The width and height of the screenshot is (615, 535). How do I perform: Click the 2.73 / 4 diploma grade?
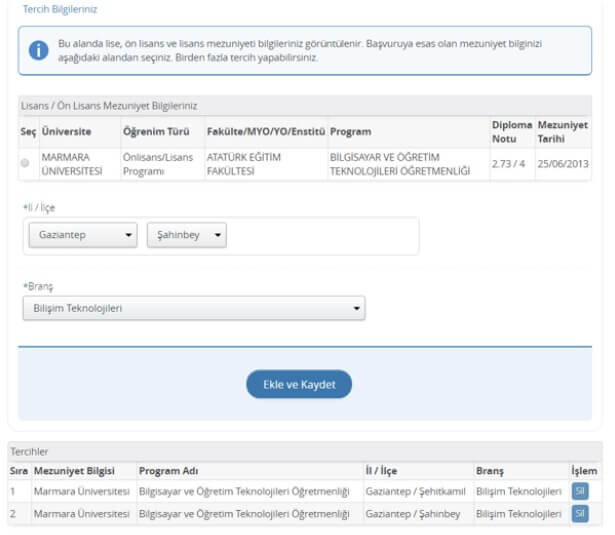coord(508,164)
